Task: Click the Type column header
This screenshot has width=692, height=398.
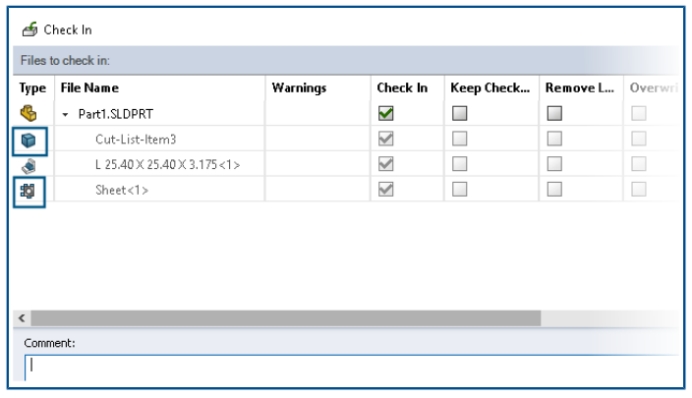Action: point(33,88)
